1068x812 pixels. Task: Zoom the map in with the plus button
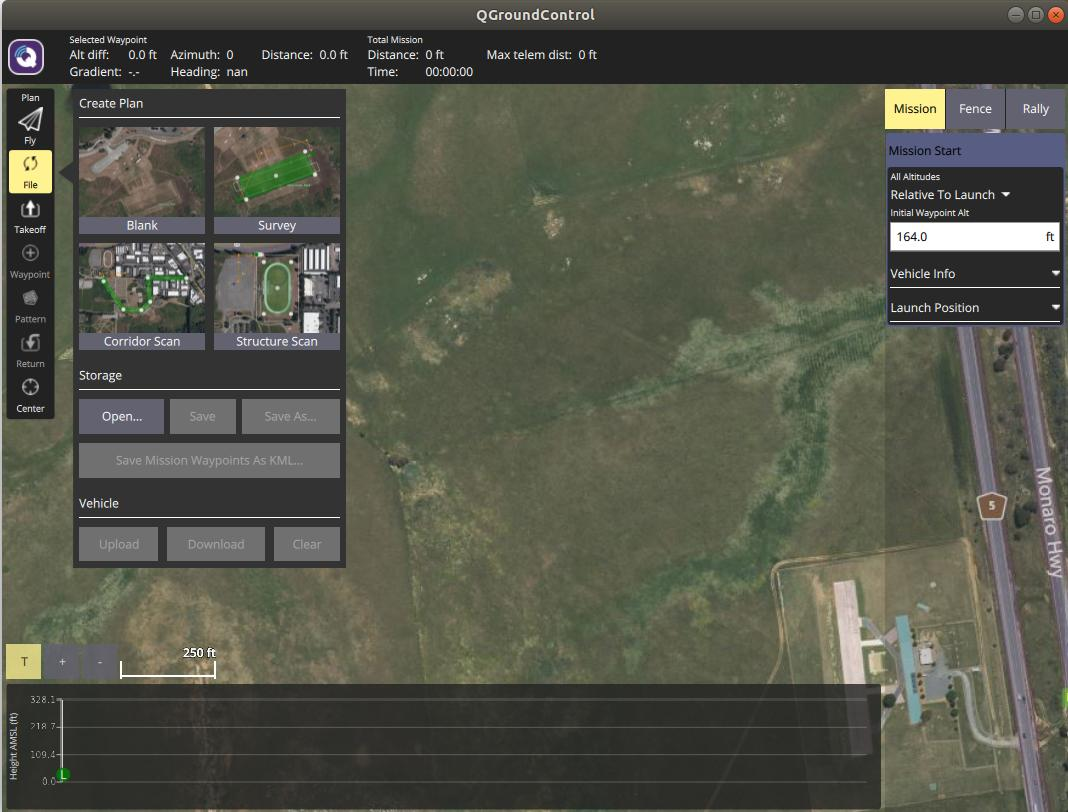(x=61, y=661)
